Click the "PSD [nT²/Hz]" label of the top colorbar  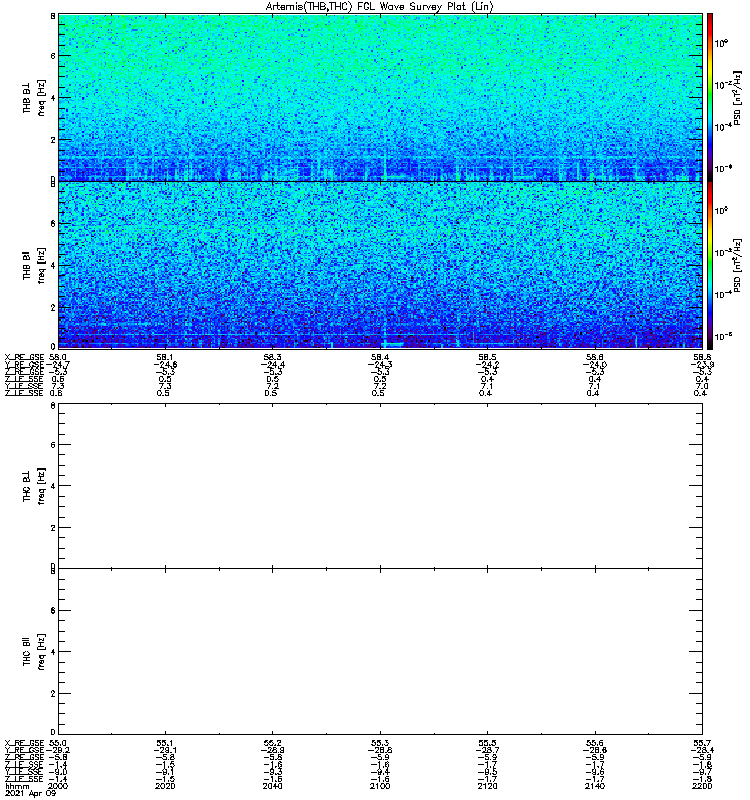(x=737, y=97)
